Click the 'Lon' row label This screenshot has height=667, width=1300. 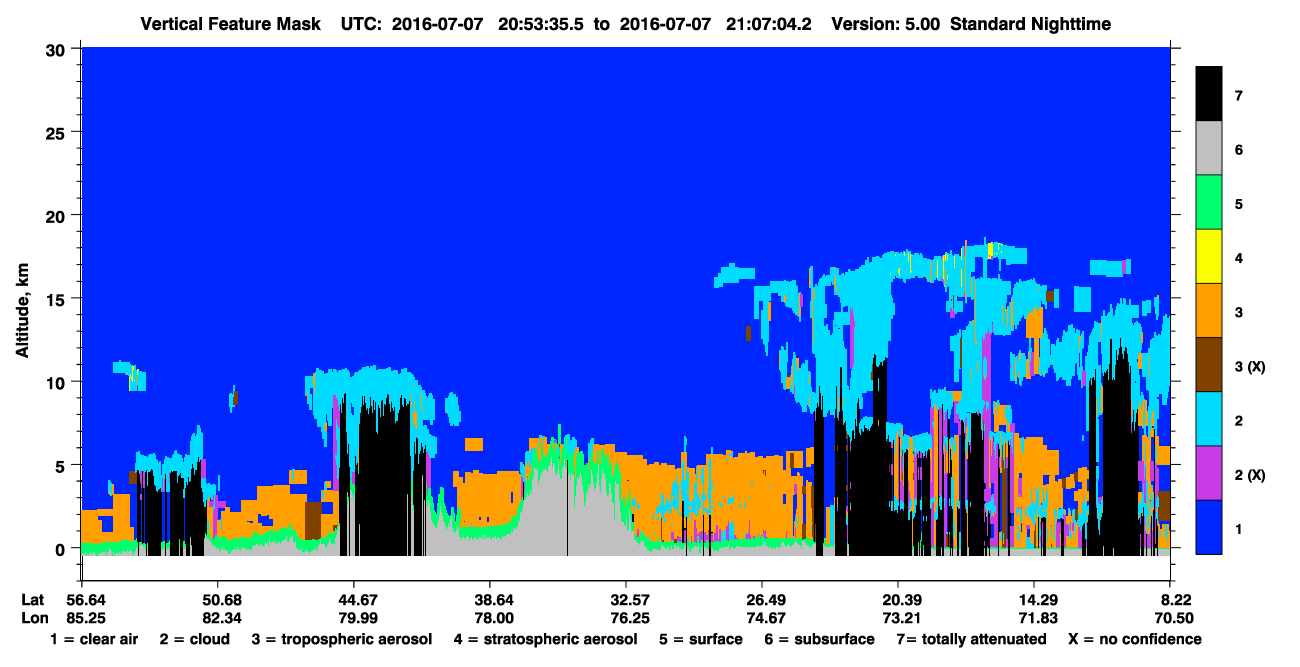tap(33, 618)
